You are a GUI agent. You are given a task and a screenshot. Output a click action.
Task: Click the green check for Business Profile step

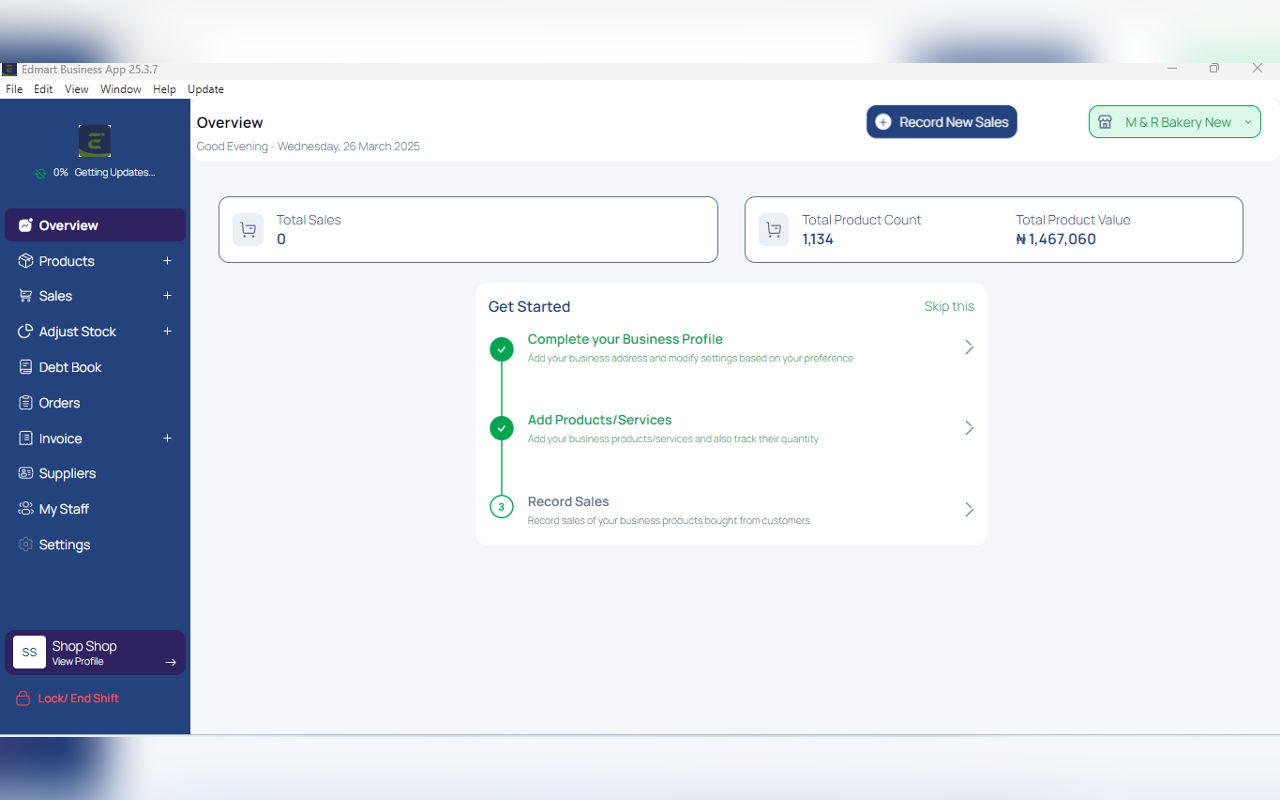(502, 349)
